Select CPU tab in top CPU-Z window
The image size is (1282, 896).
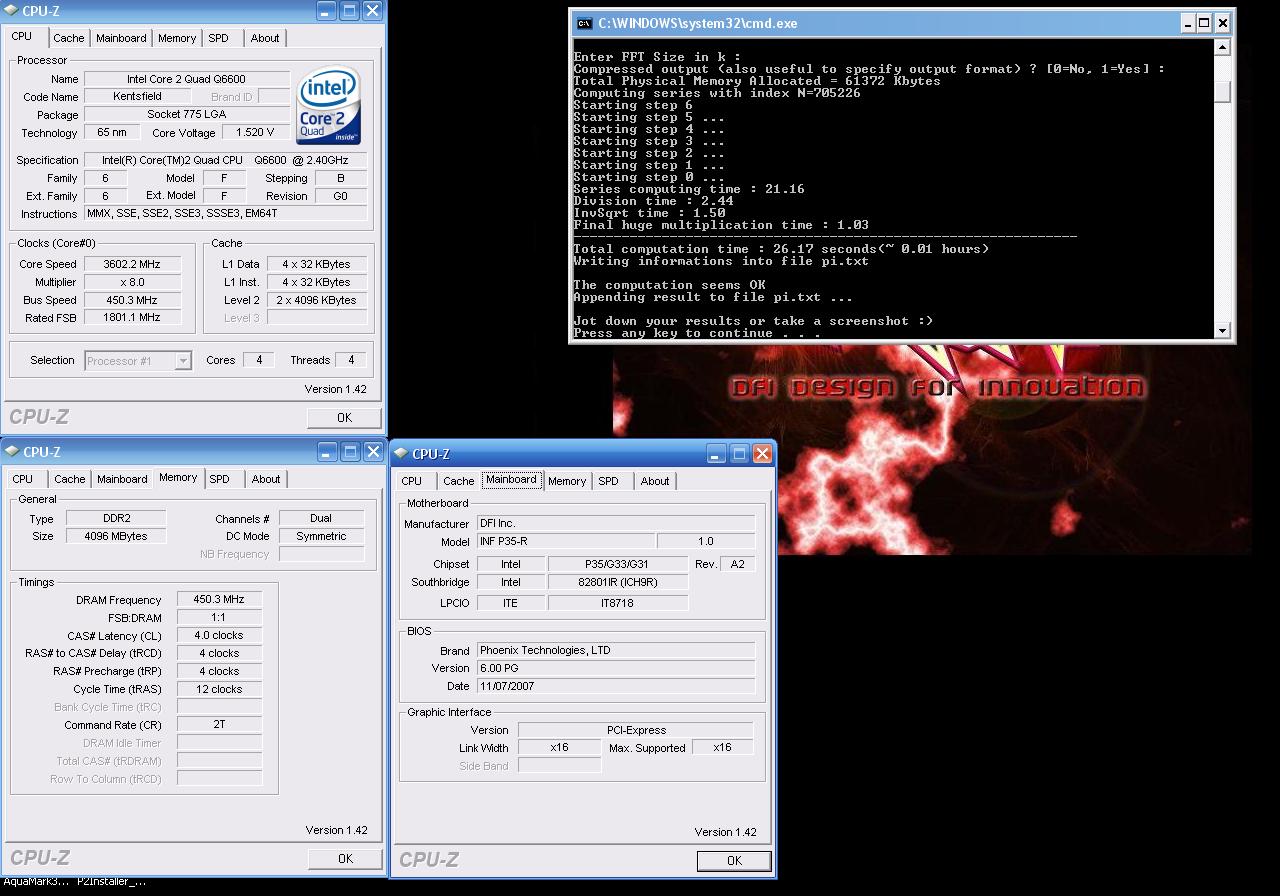coord(22,36)
